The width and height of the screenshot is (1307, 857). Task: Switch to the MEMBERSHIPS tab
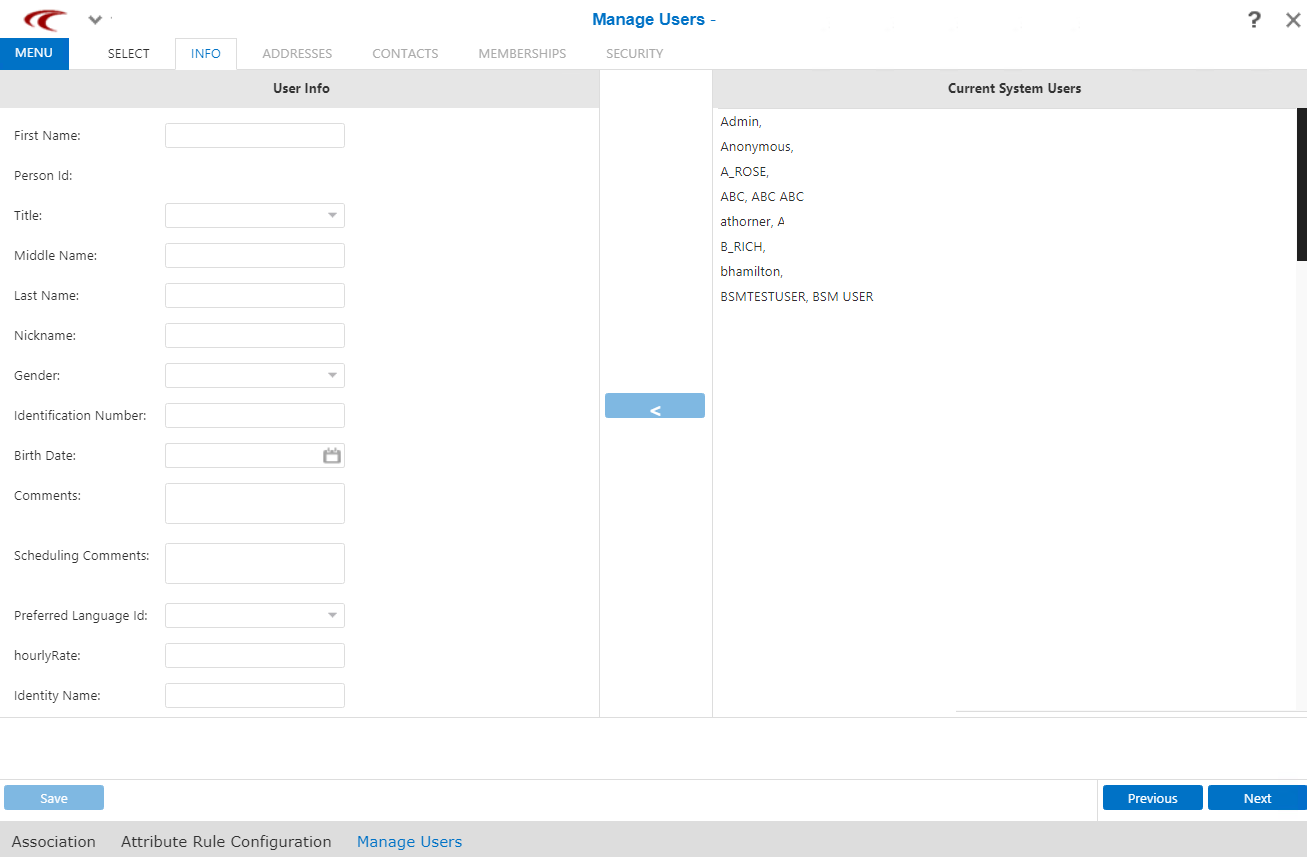pyautogui.click(x=521, y=53)
